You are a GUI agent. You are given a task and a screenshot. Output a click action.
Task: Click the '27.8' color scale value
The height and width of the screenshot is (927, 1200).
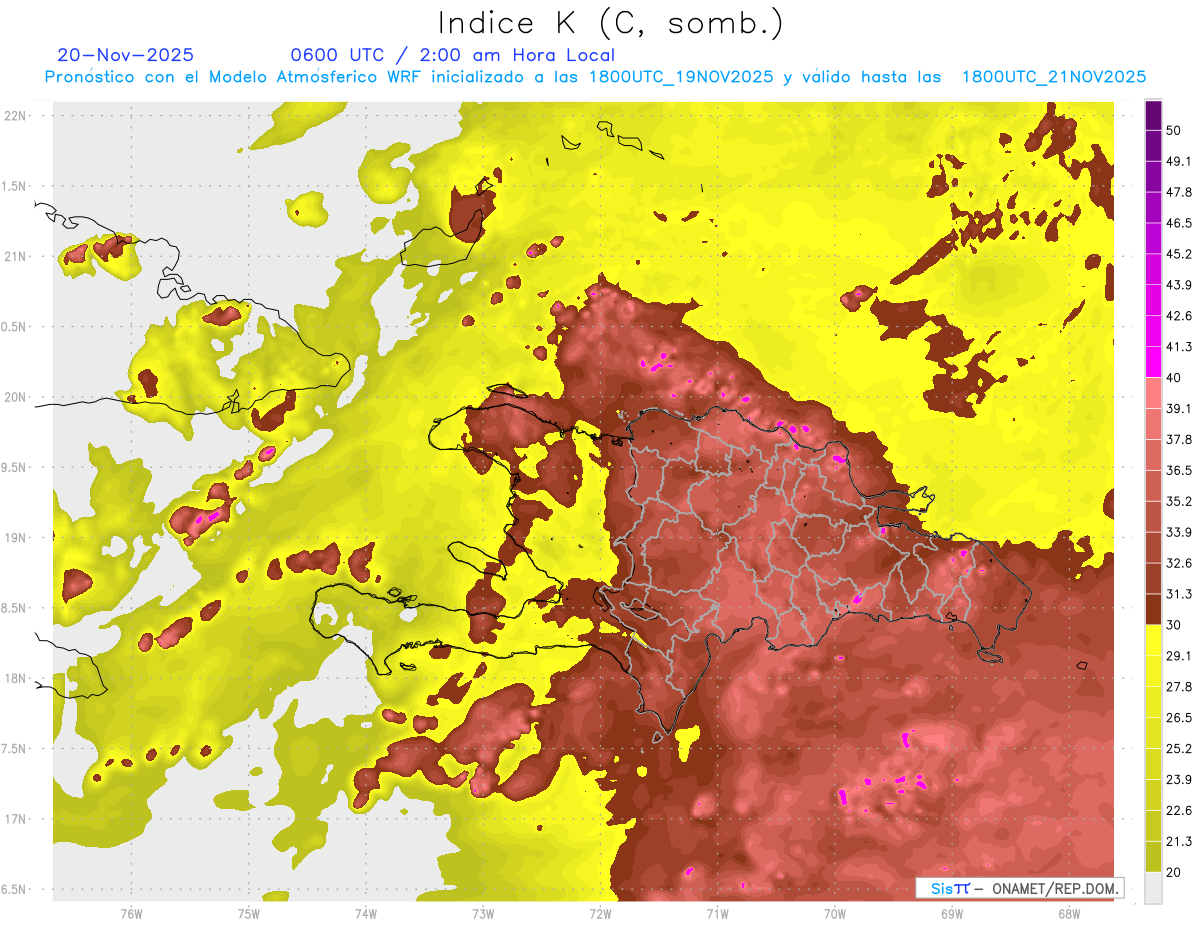(1178, 687)
